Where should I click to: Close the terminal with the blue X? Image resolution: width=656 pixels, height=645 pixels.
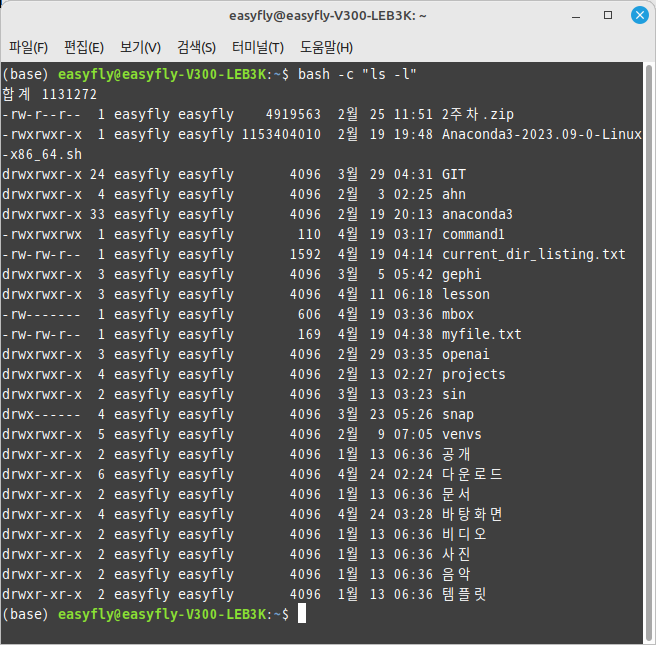click(640, 15)
